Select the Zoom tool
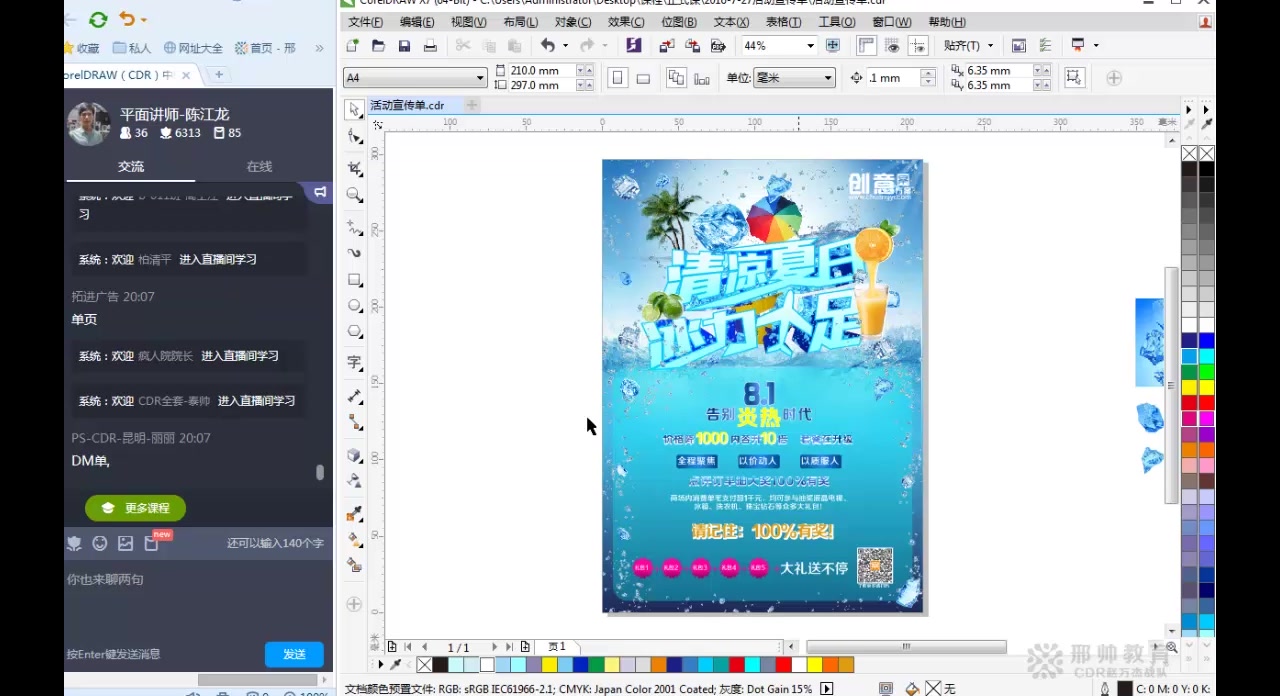The height and width of the screenshot is (696, 1280). click(x=354, y=195)
